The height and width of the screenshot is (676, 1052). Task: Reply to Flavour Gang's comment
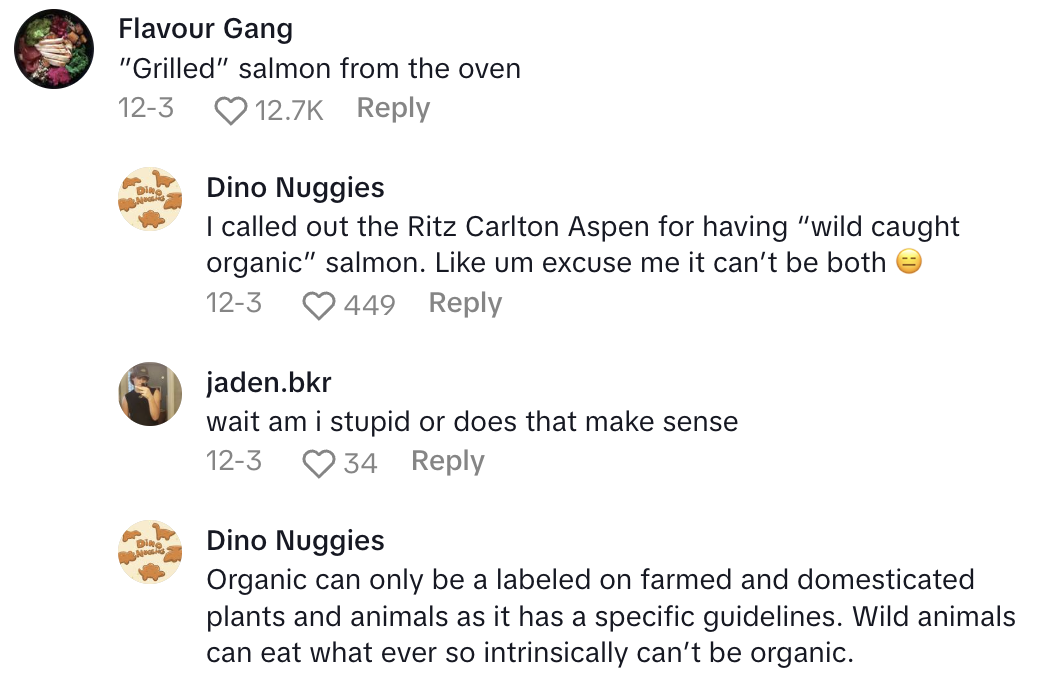coord(393,108)
